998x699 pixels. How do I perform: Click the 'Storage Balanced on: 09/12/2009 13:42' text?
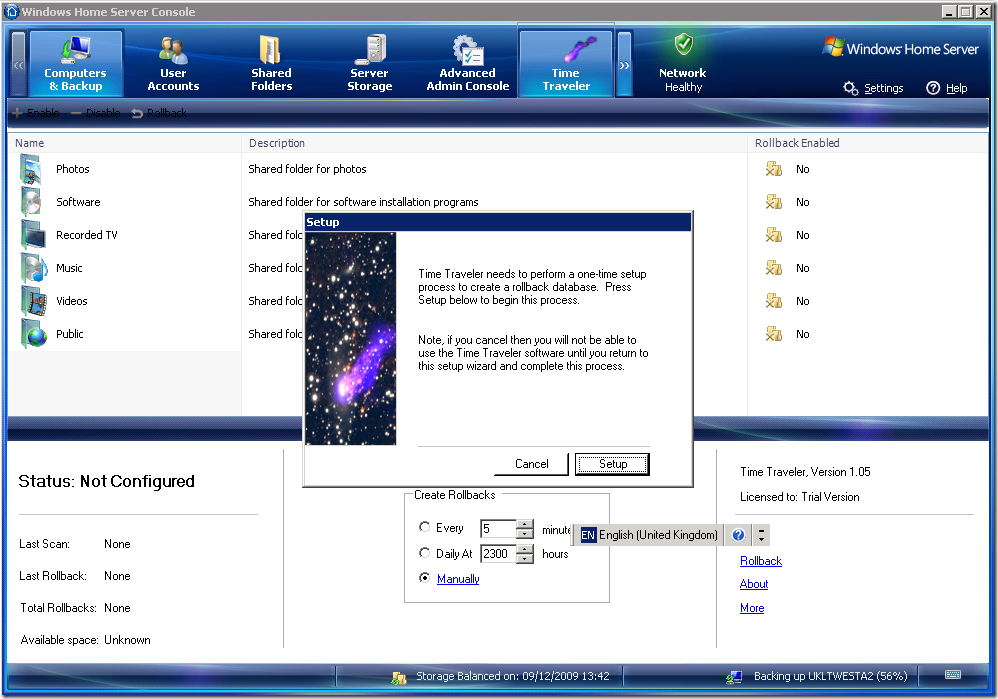(x=513, y=676)
